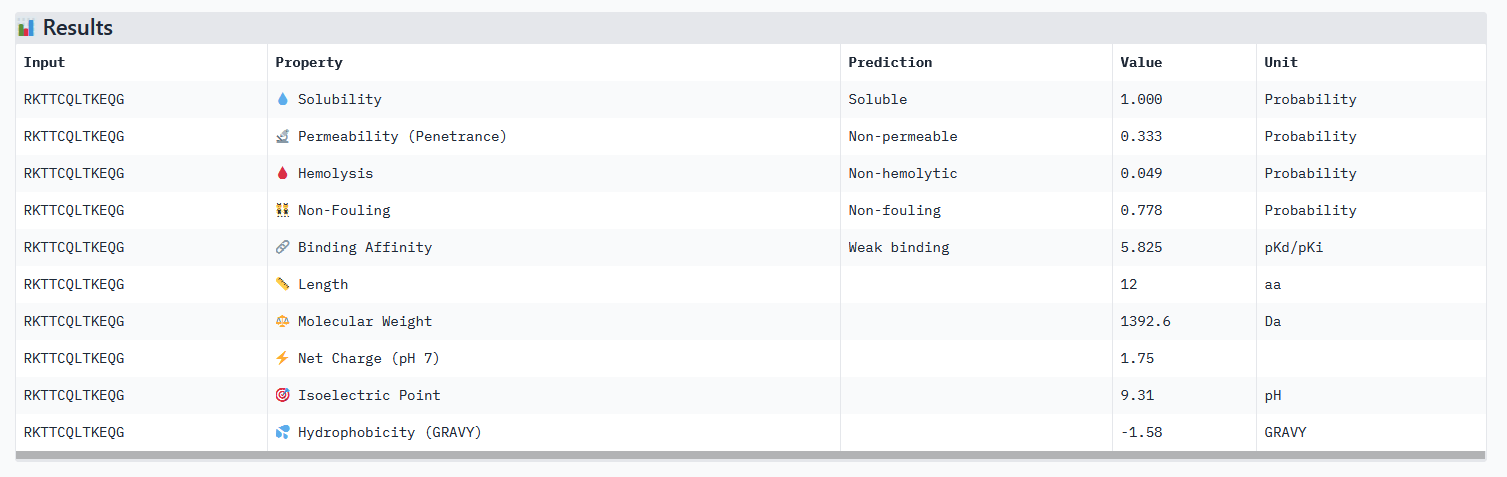This screenshot has height=477, width=1507.
Task: Click the Non-Fouling row icon
Action: 283,210
